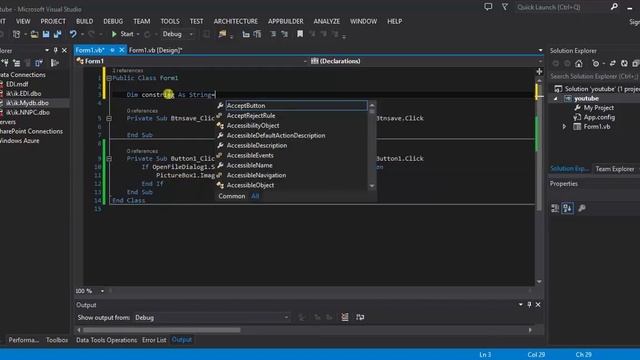Click the Save icon in the toolbar
This screenshot has height=360, width=640.
(x=46, y=34)
